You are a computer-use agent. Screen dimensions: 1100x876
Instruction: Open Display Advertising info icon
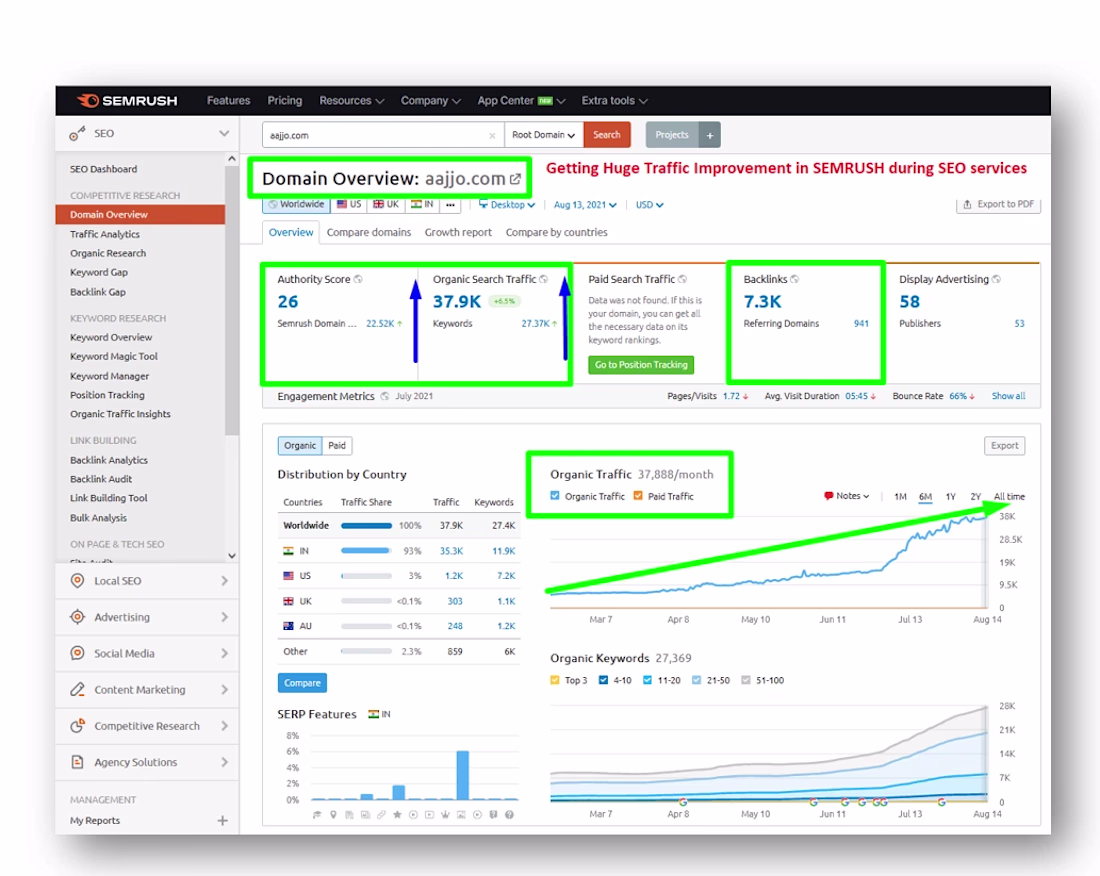point(996,279)
